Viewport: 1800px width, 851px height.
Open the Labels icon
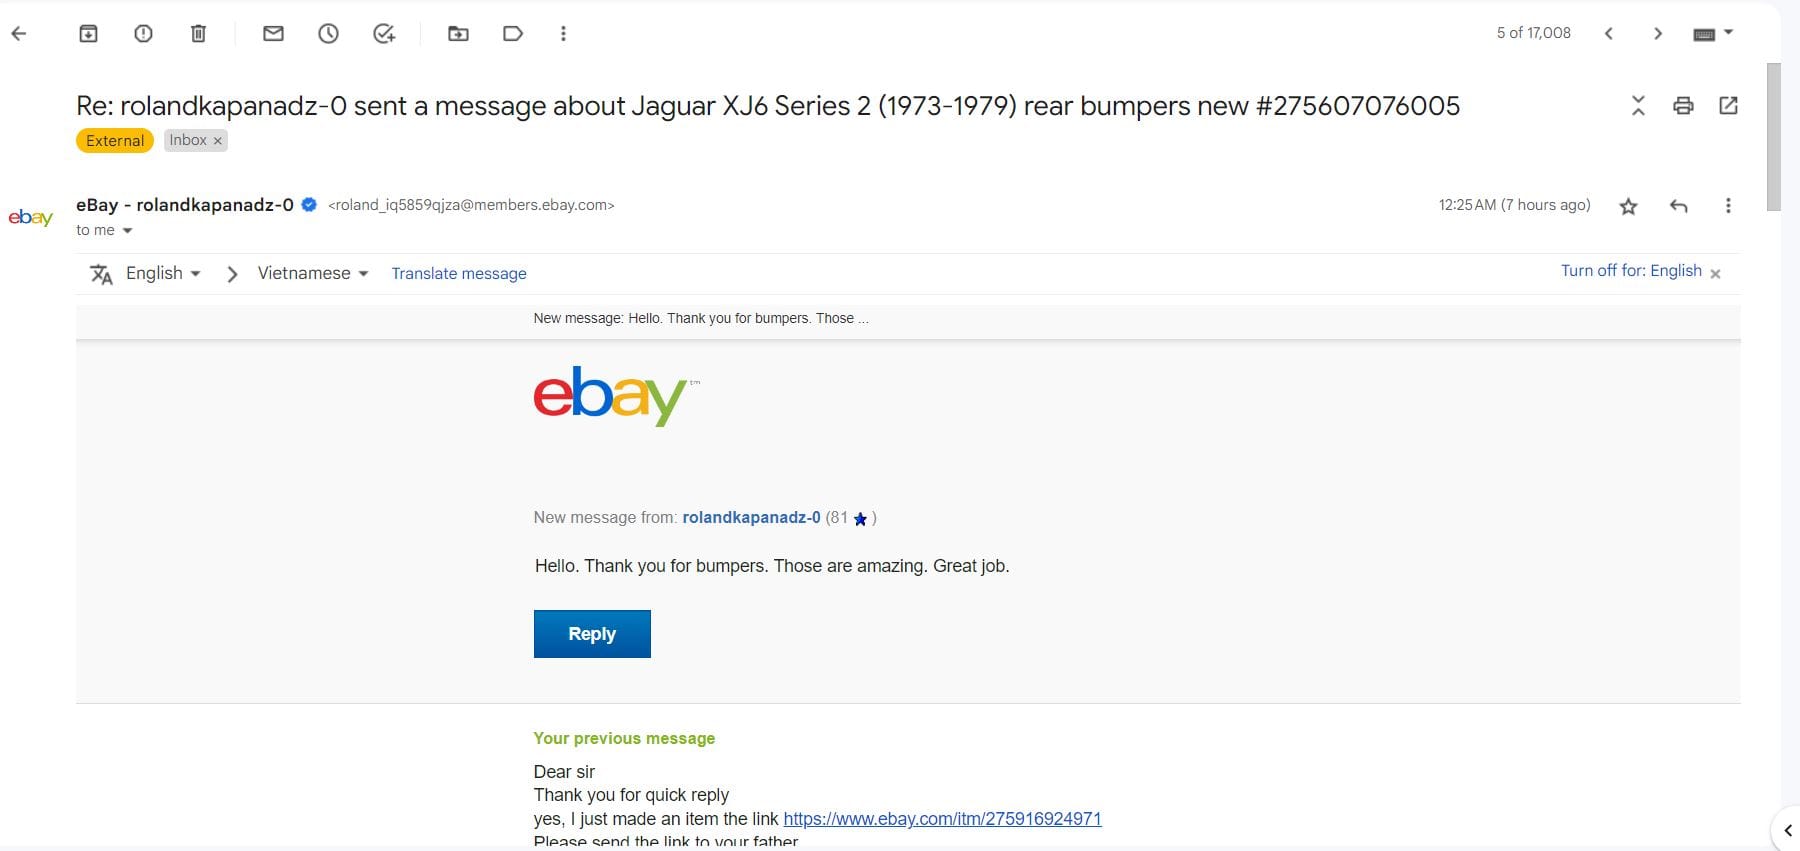pos(513,34)
